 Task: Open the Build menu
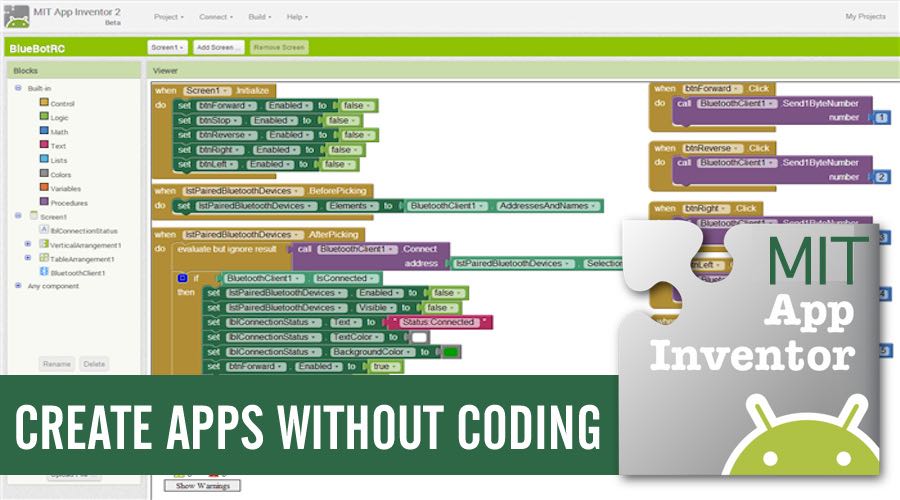259,17
